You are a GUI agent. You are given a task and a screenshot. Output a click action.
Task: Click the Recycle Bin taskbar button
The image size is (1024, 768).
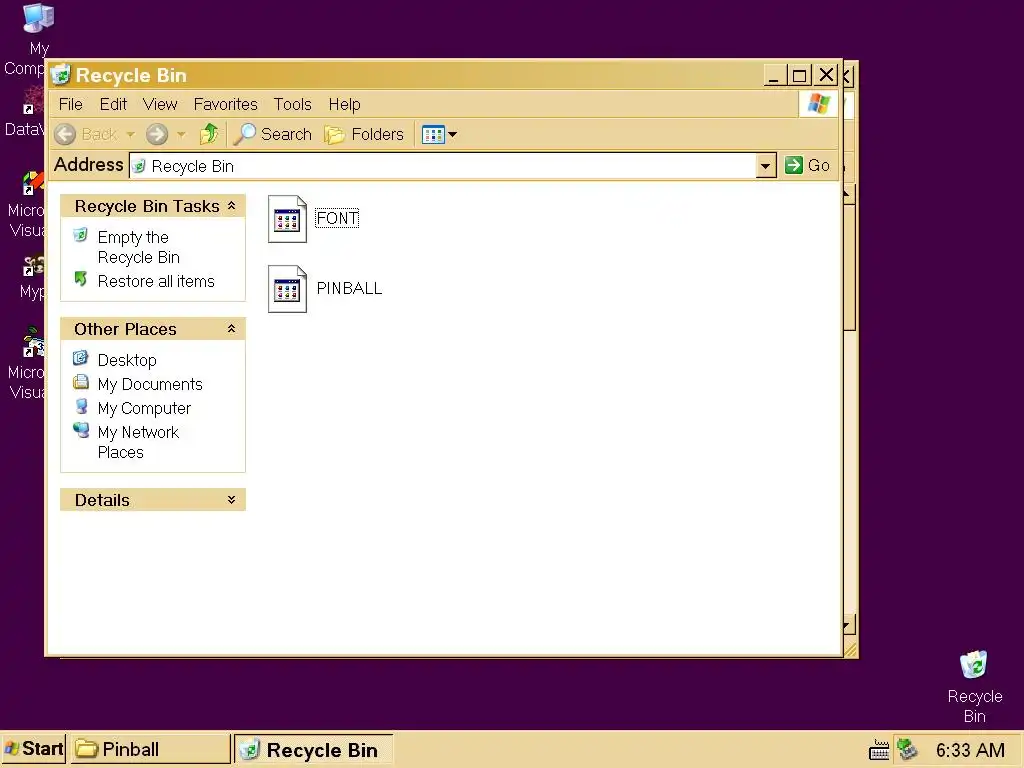pyautogui.click(x=313, y=750)
